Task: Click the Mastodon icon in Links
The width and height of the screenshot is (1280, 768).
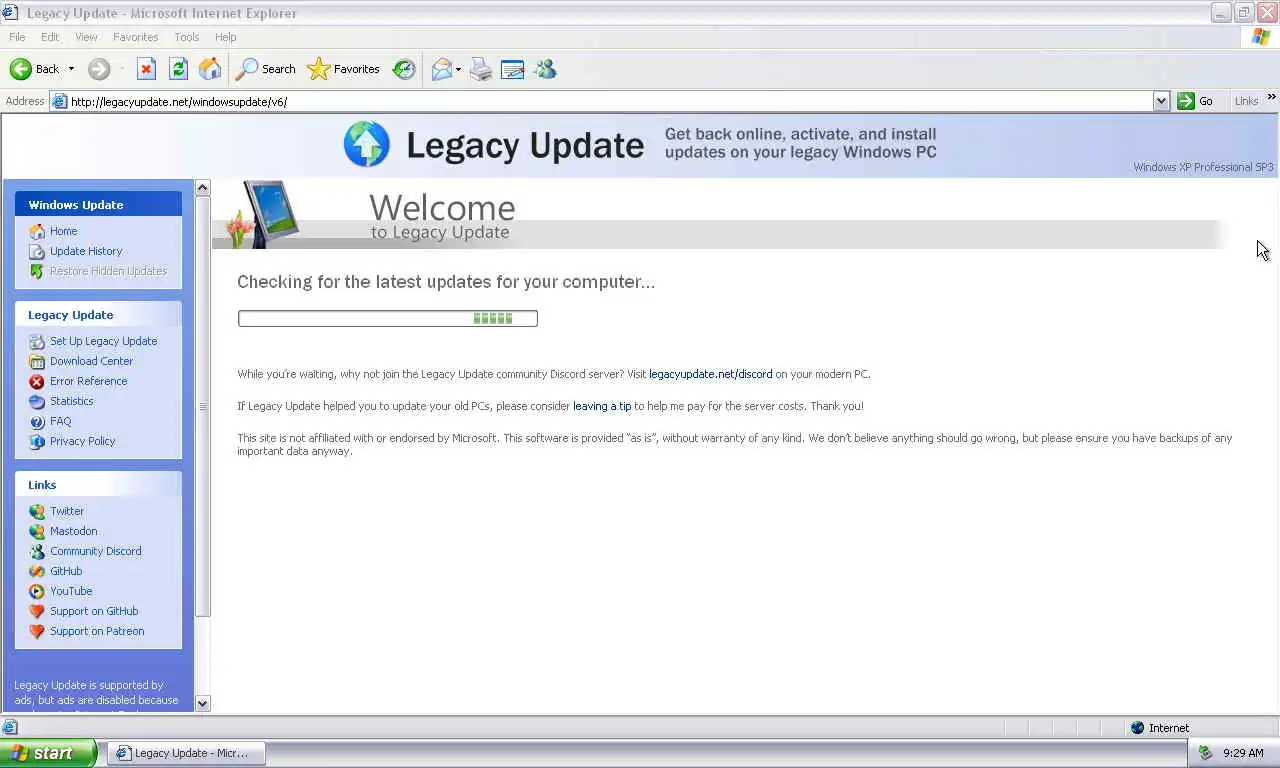Action: click(37, 531)
